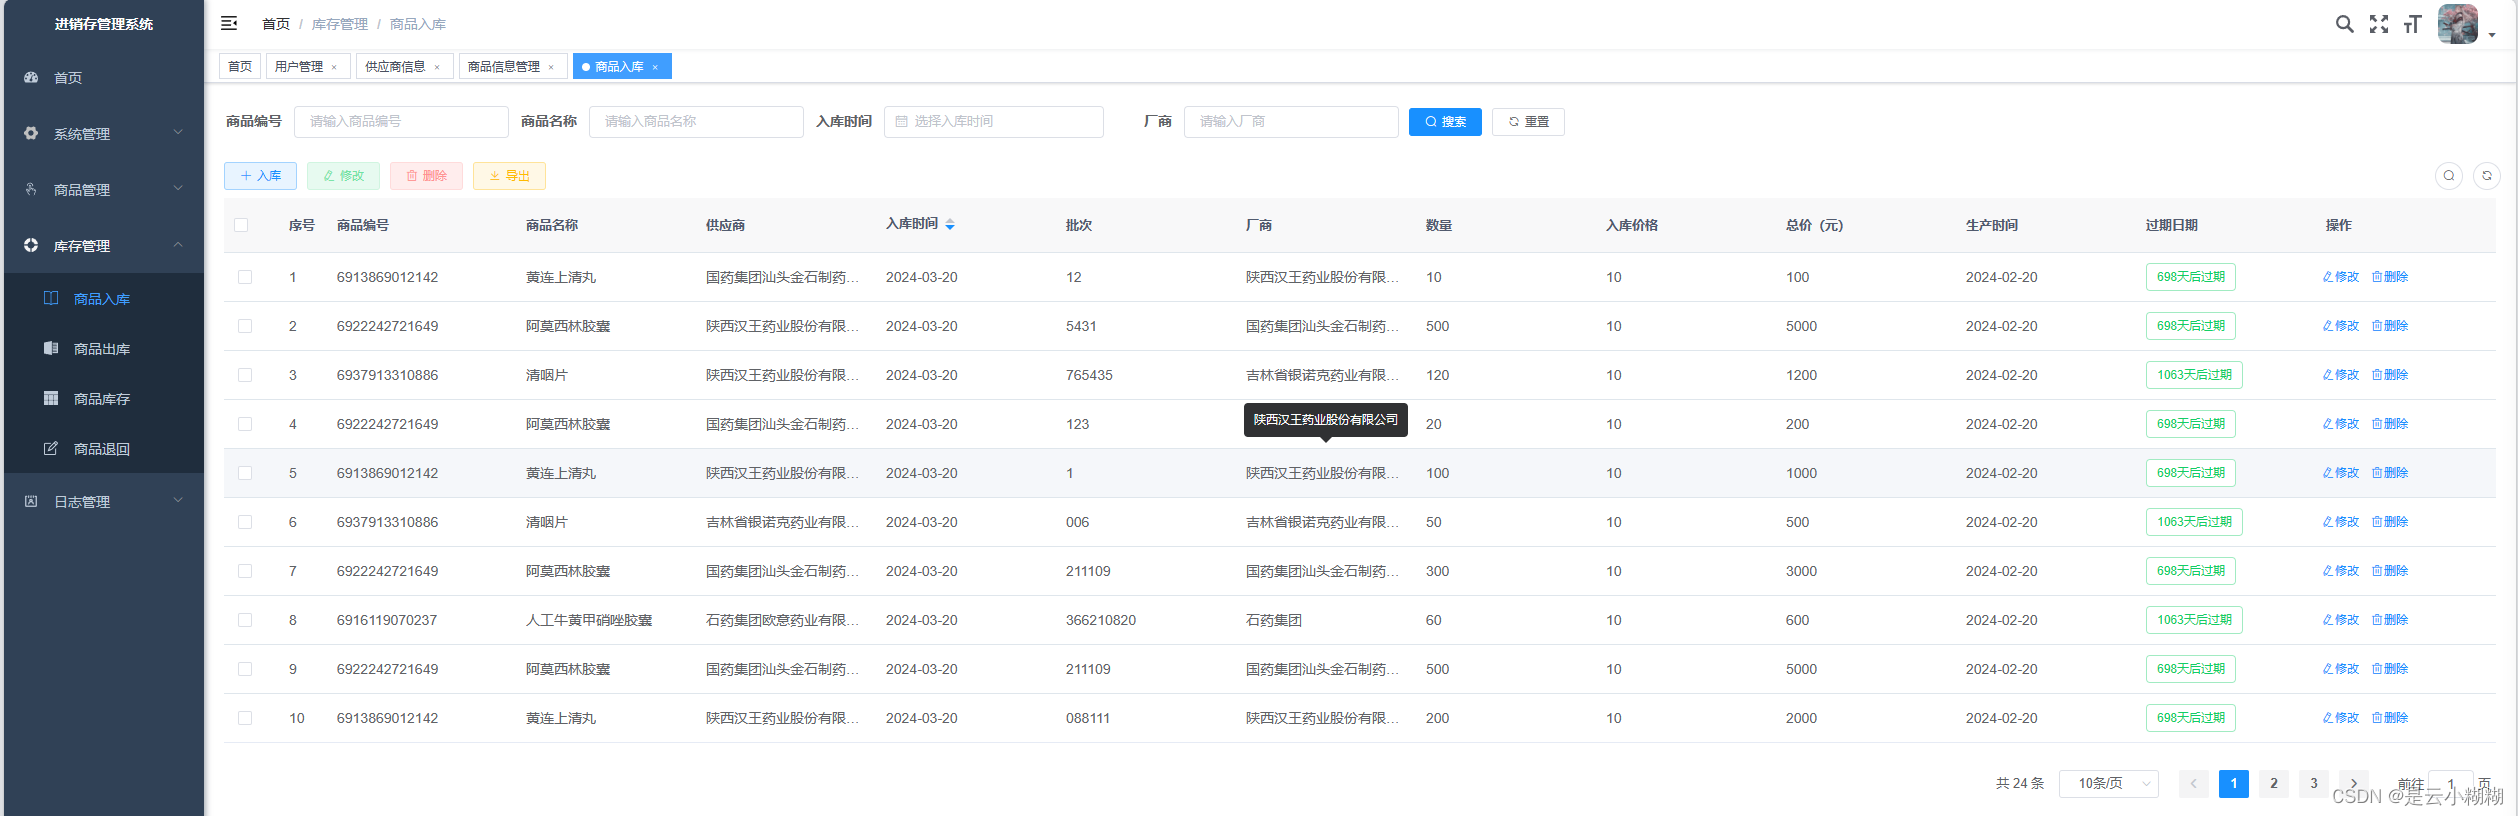Click the 日志管理 sidebar icon
The image size is (2518, 816).
(x=31, y=501)
